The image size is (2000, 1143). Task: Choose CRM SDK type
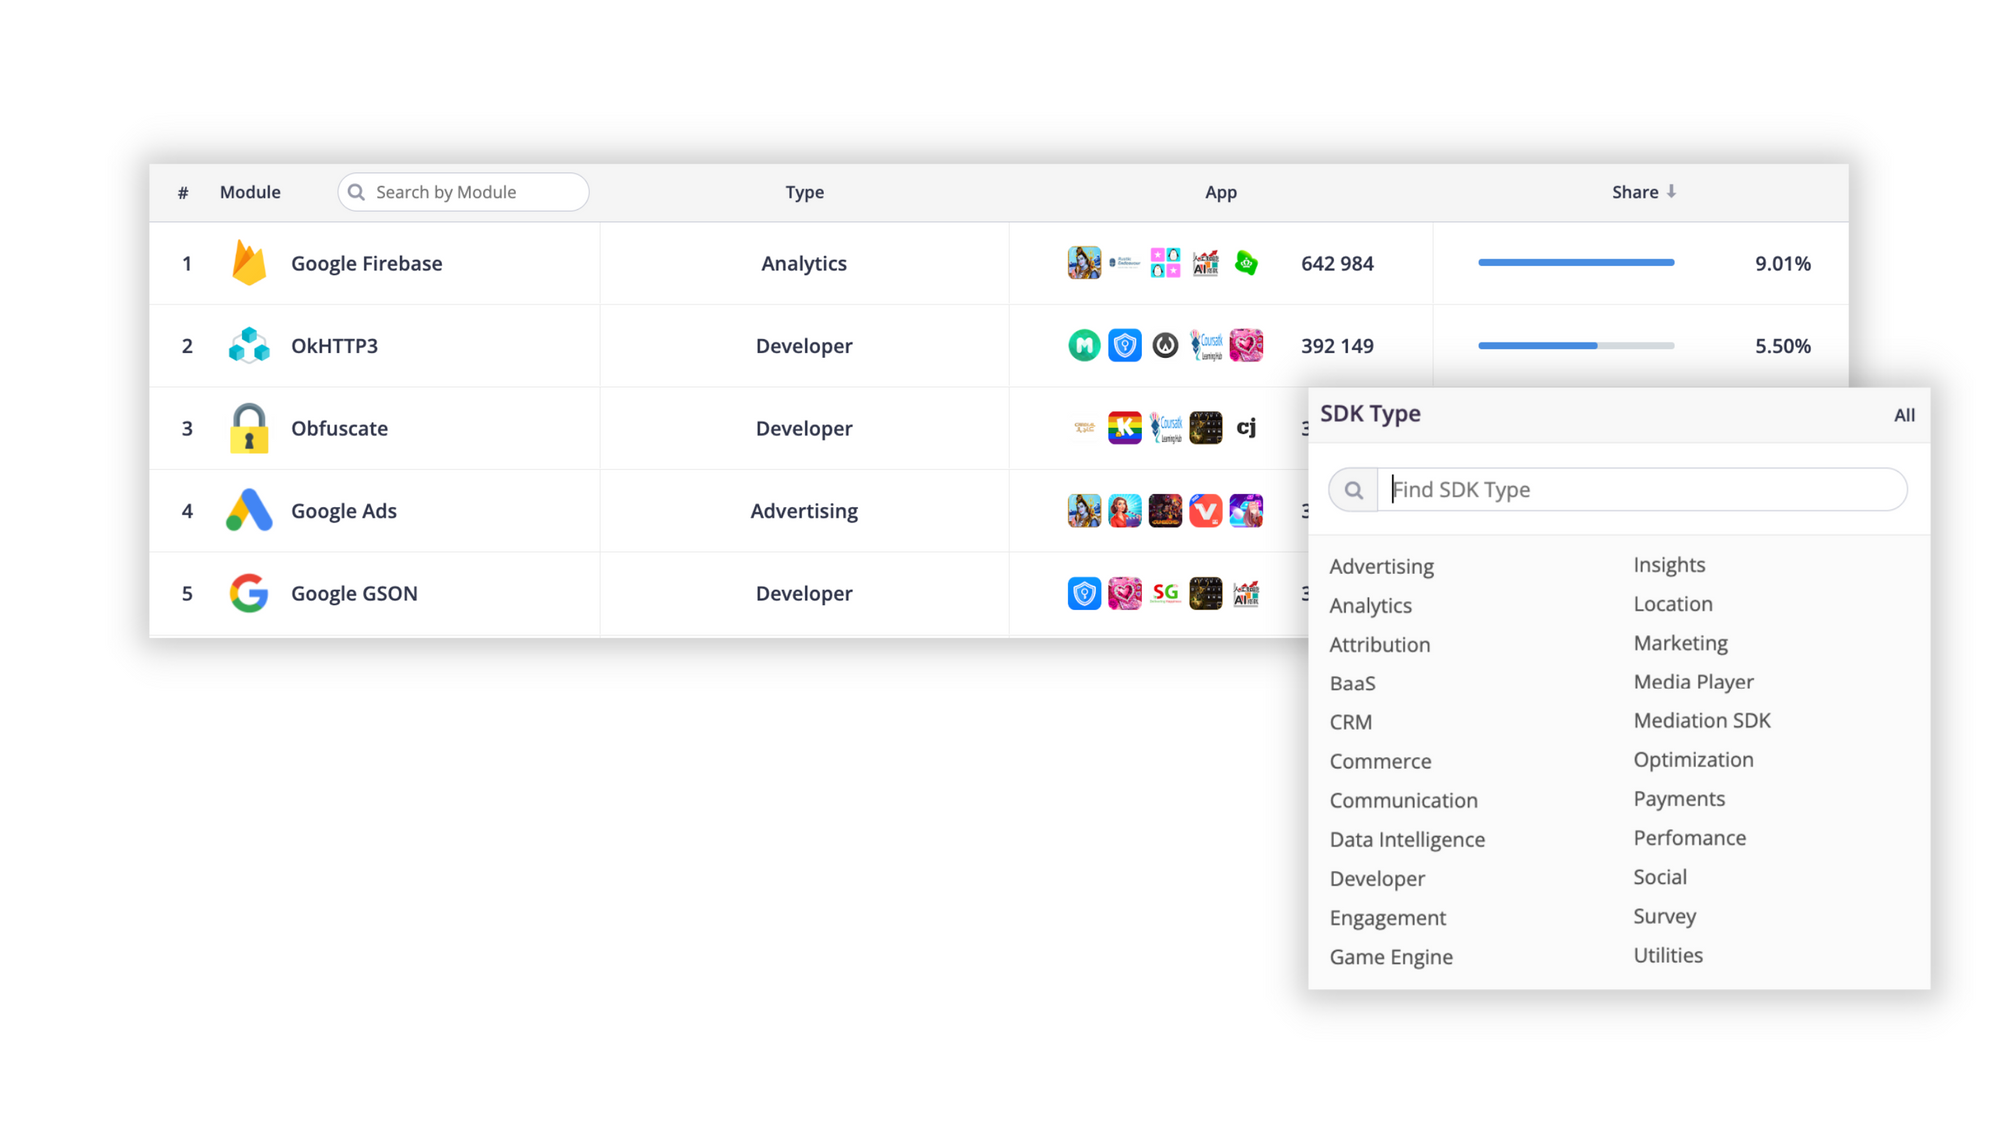click(1350, 722)
